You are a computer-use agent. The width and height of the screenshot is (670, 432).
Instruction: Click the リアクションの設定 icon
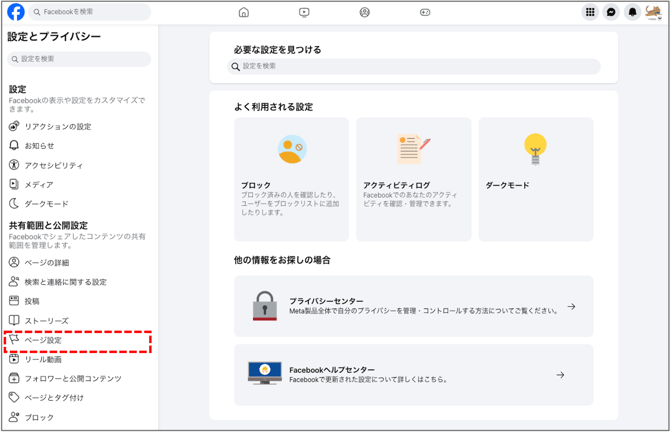[14, 126]
